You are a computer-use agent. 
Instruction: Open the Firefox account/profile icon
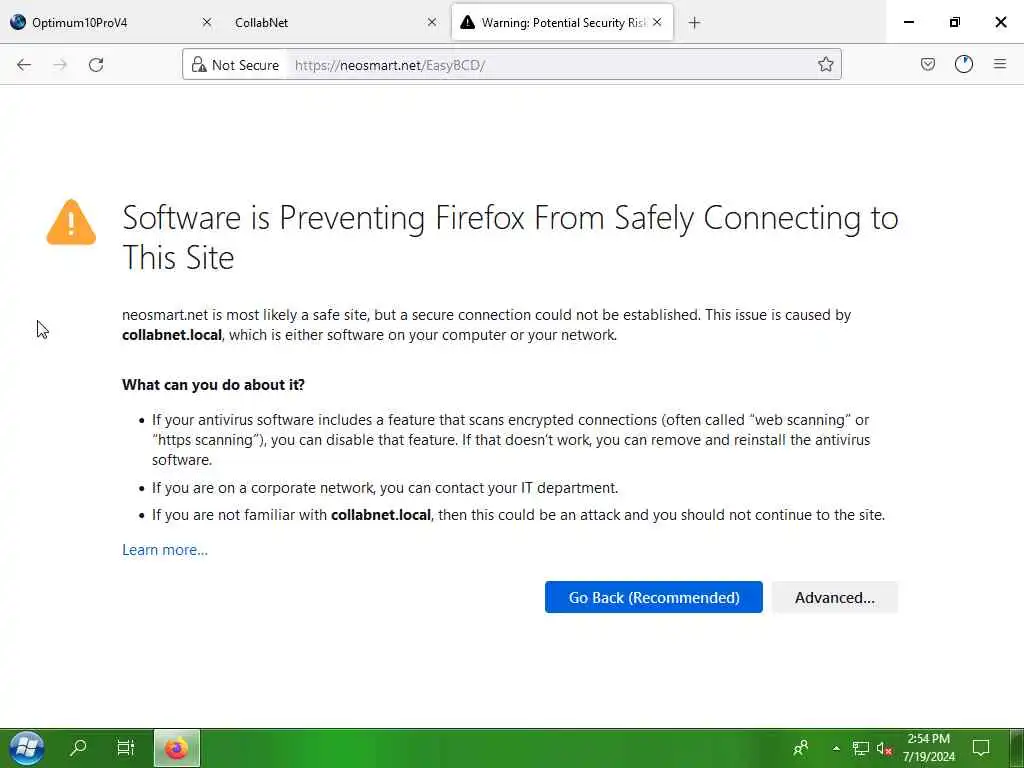pyautogui.click(x=963, y=64)
